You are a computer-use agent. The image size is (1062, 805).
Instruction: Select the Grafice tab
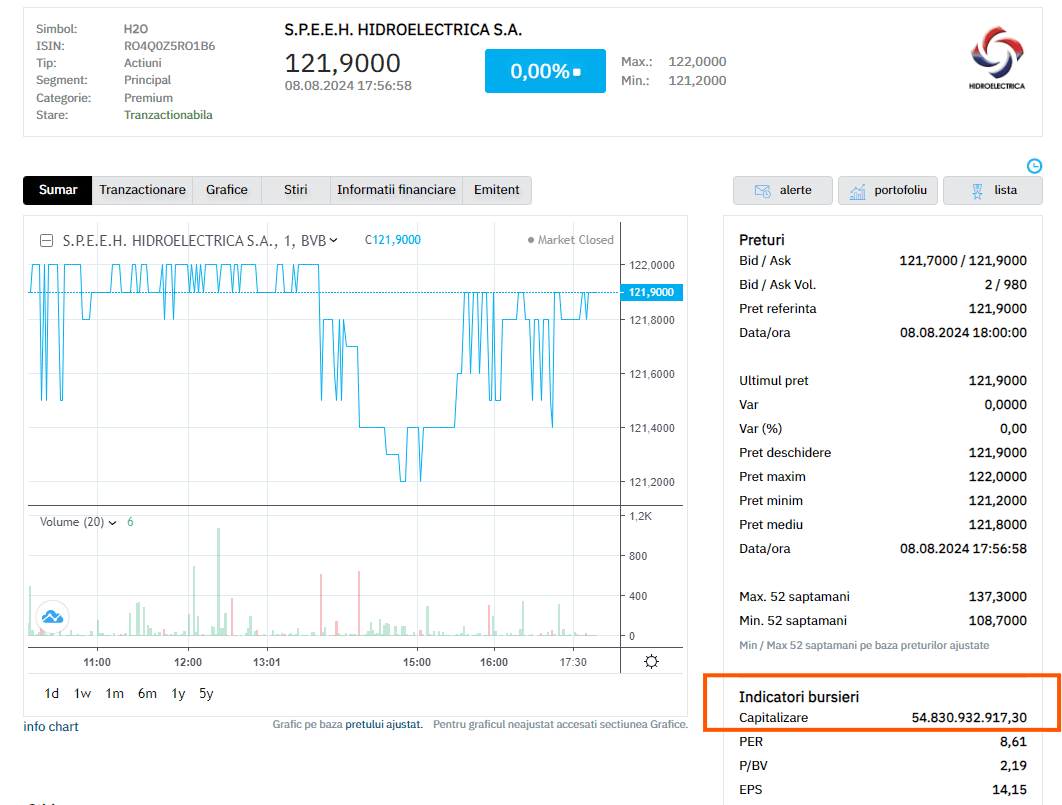[227, 190]
